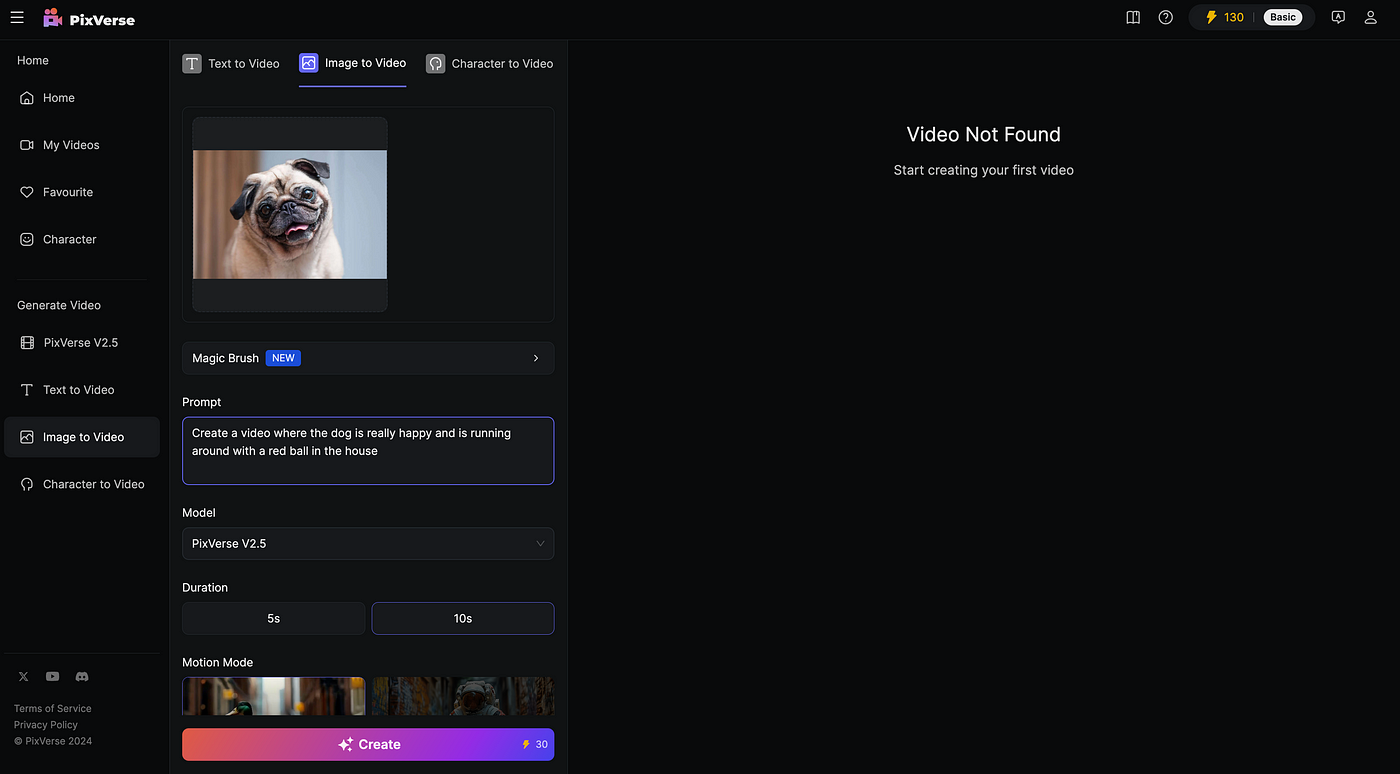
Task: Open the user account profile icon
Action: click(x=1371, y=17)
